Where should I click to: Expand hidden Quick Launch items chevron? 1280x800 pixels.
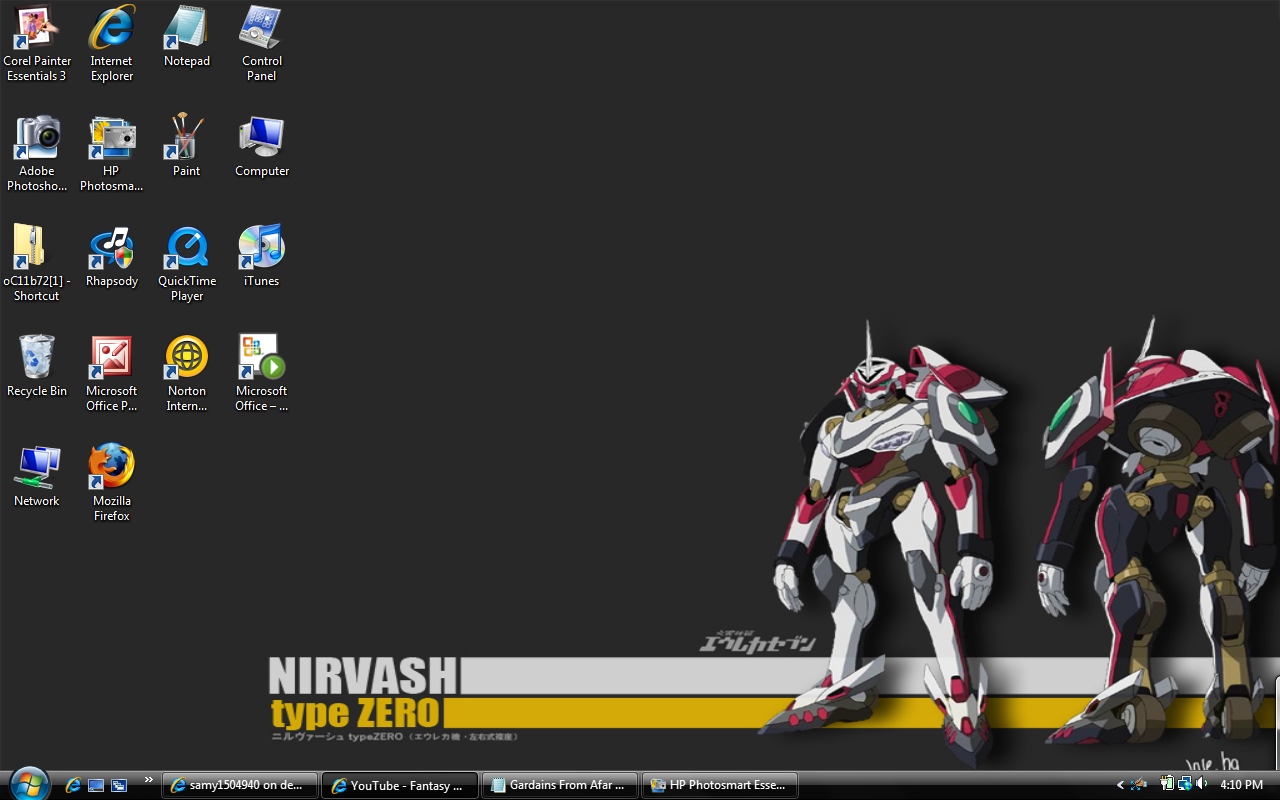click(149, 780)
